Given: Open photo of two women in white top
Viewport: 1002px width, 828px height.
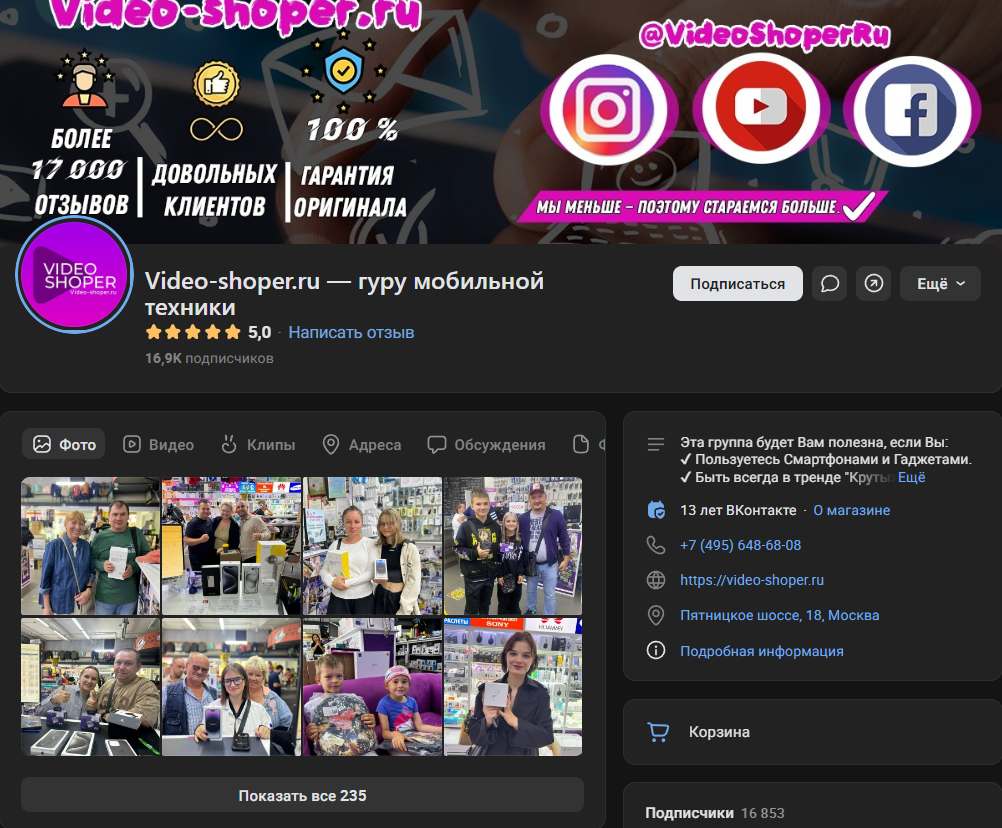Looking at the screenshot, I should [x=372, y=546].
